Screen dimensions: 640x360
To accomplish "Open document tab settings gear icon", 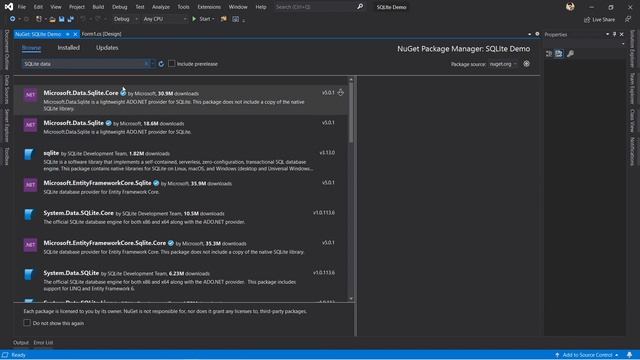I will coord(537,34).
